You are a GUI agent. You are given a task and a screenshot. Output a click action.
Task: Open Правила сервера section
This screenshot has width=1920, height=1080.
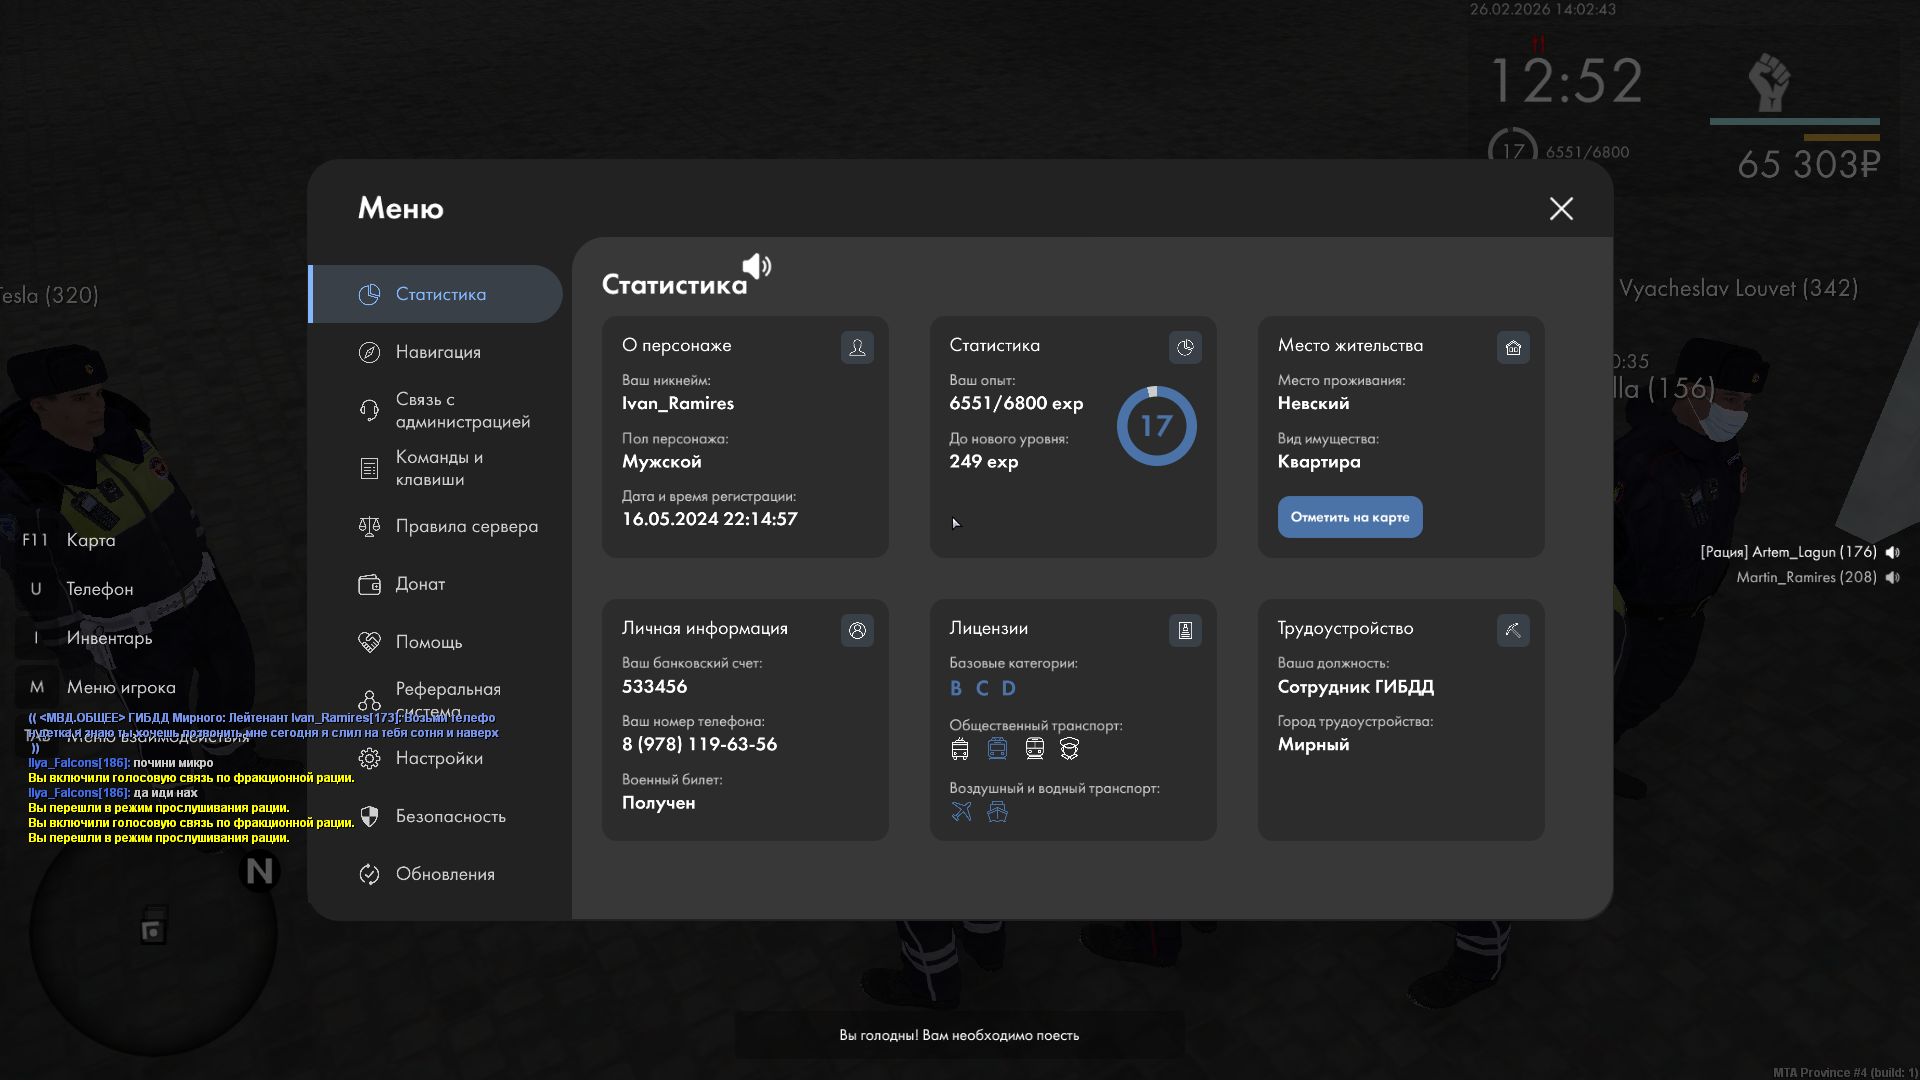click(466, 526)
